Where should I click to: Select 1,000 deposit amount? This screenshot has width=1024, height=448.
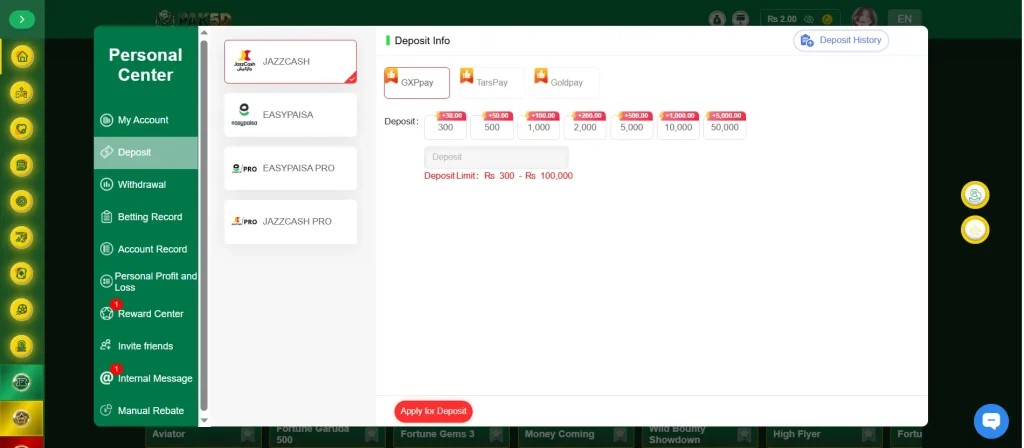click(539, 127)
